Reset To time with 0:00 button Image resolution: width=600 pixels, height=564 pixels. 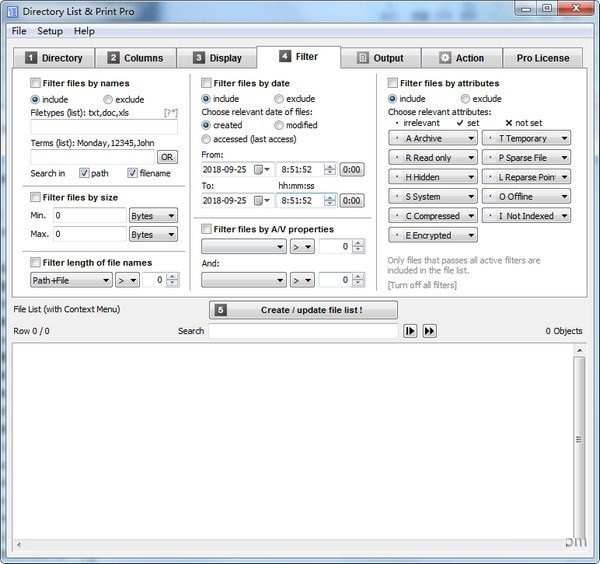pyautogui.click(x=352, y=200)
